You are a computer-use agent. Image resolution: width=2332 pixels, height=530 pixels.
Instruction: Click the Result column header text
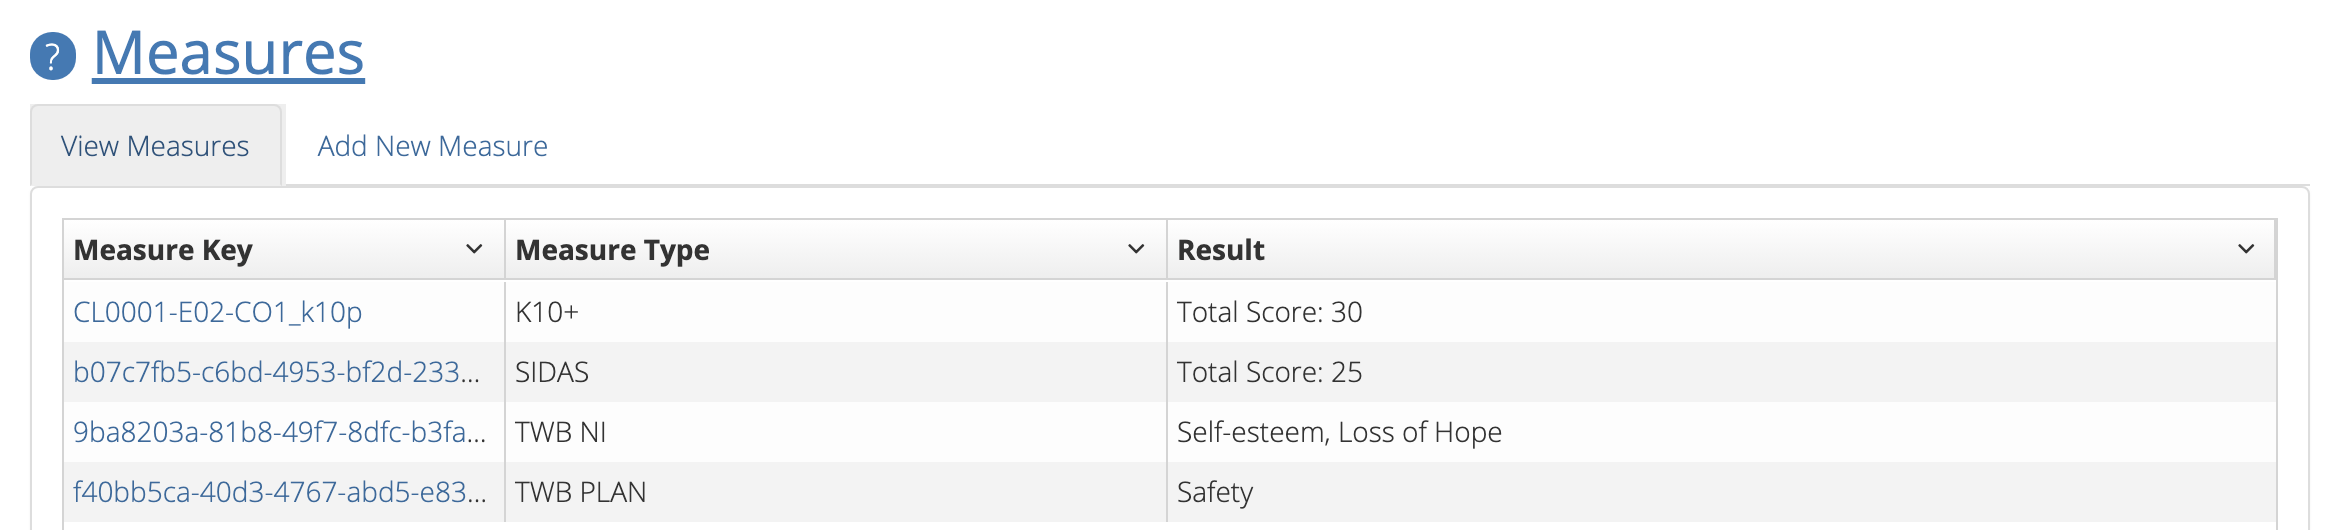tap(1220, 250)
